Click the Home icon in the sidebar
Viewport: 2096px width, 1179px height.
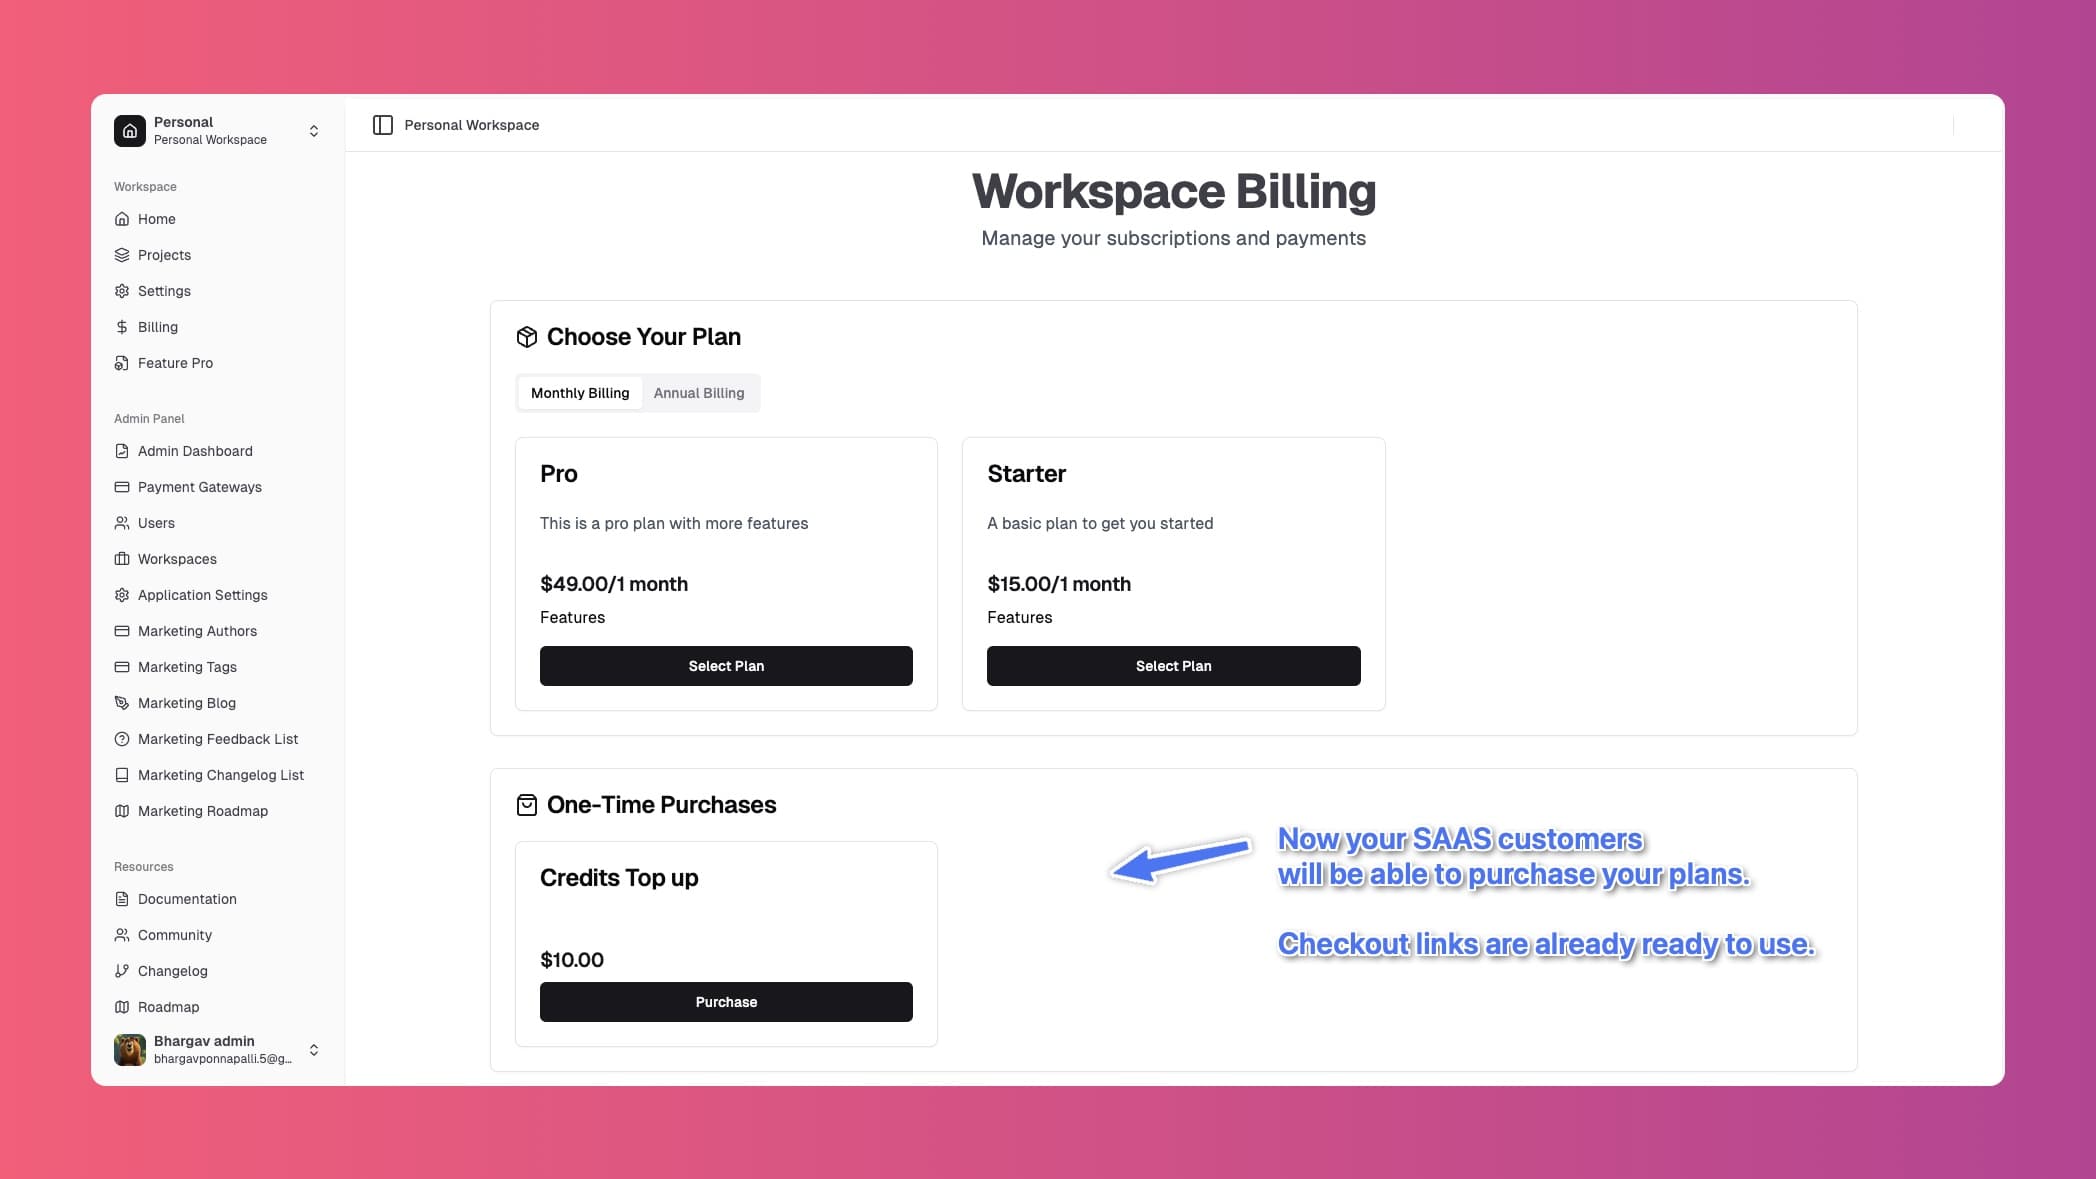(x=122, y=219)
